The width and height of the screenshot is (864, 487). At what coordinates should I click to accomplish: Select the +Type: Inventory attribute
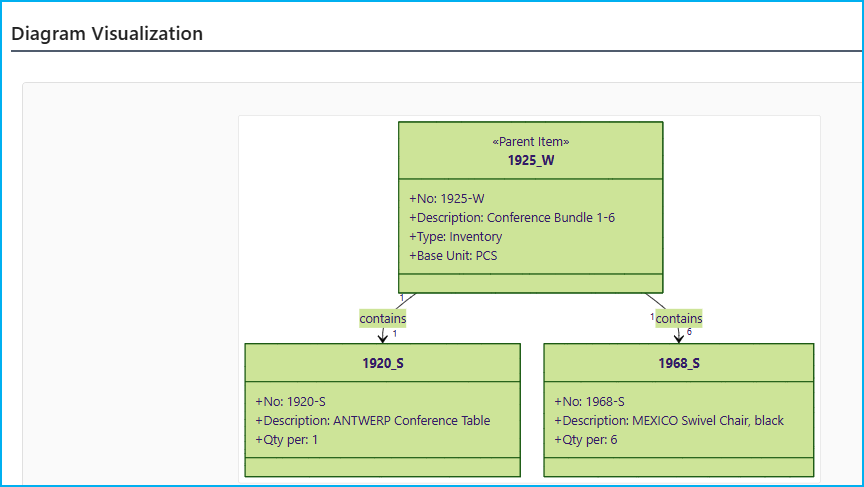click(x=456, y=237)
